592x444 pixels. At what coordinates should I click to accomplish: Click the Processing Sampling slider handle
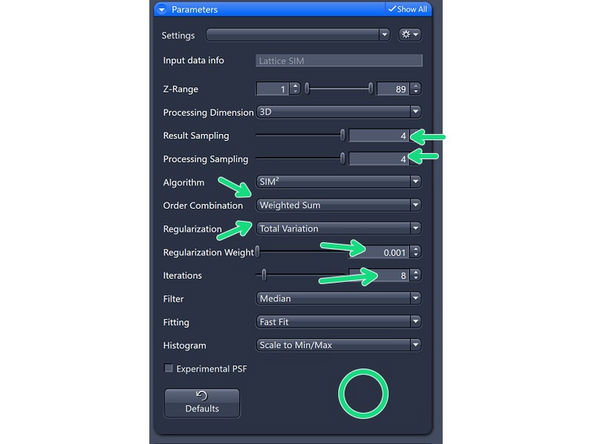tap(342, 159)
